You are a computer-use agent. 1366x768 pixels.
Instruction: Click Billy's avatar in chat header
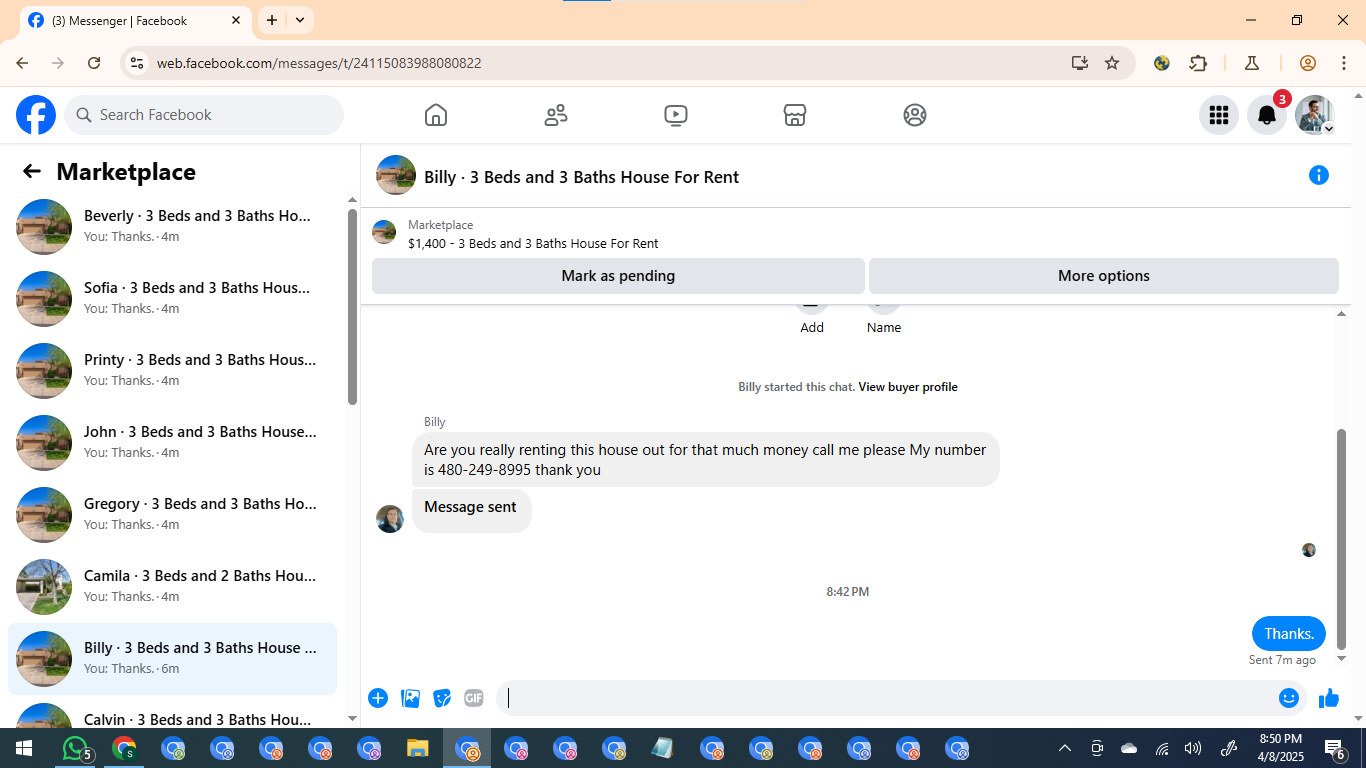(x=396, y=176)
